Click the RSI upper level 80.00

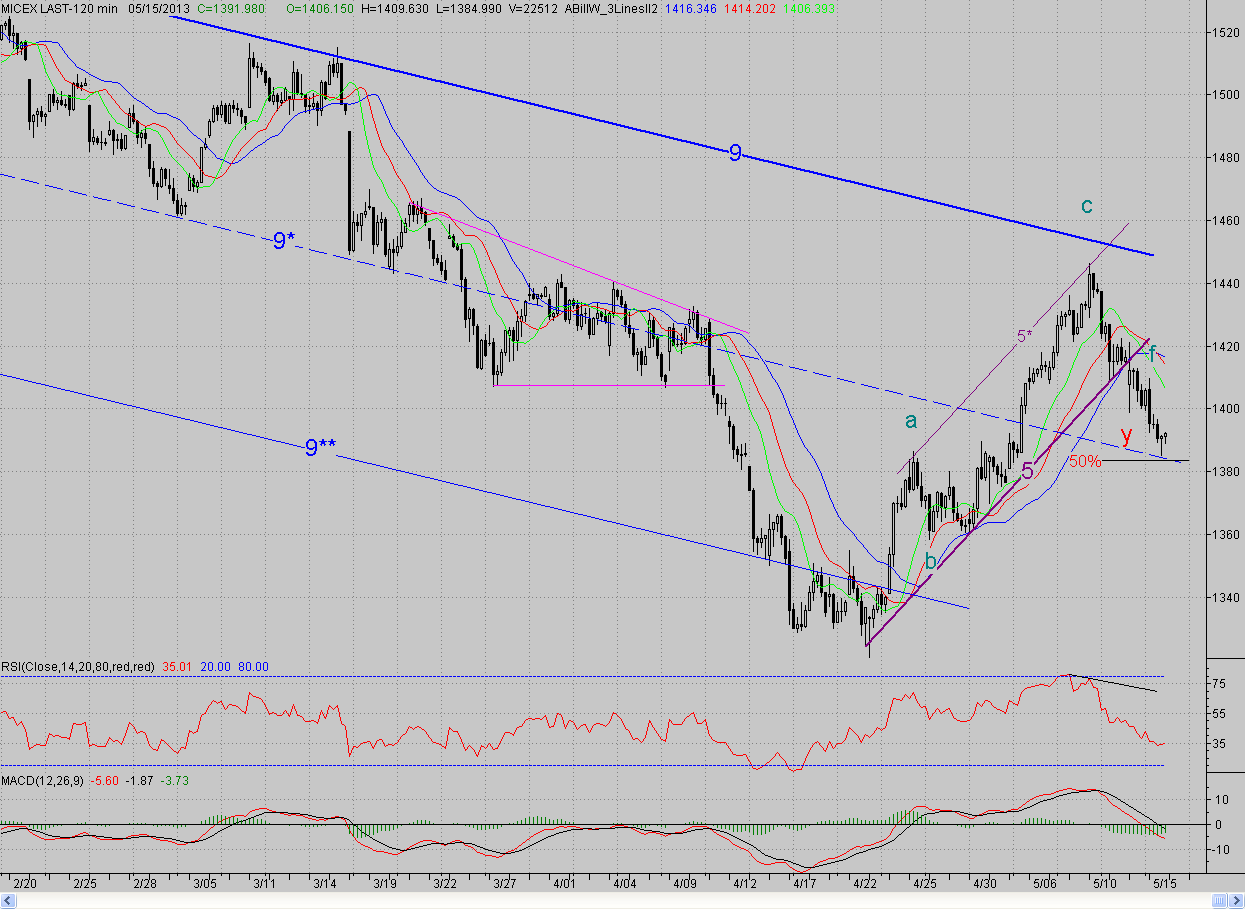[x=253, y=666]
